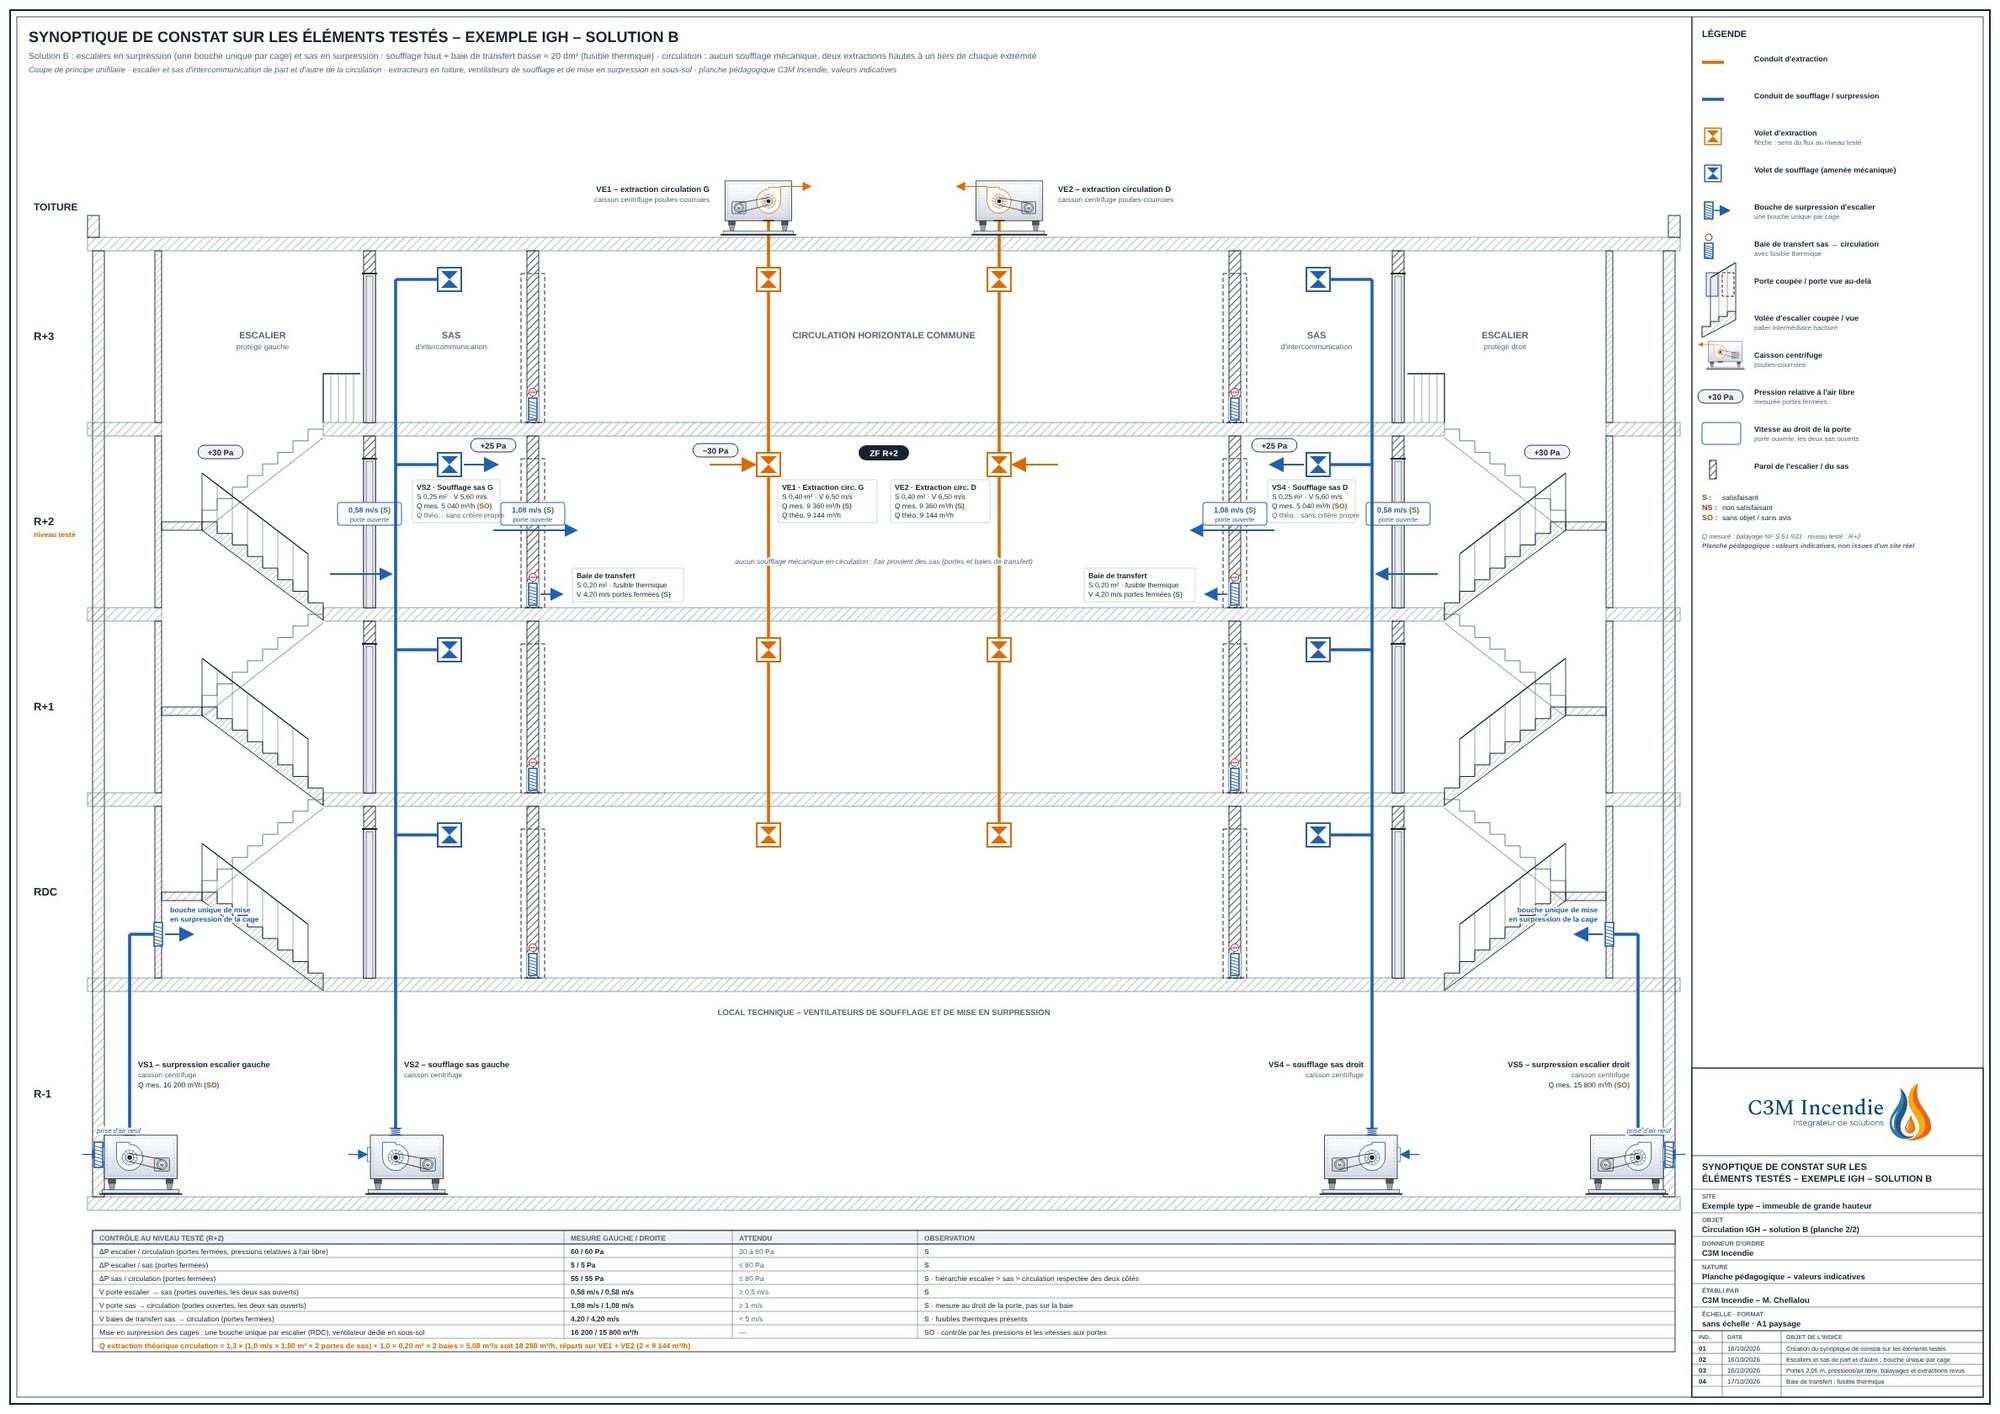This screenshot has height=1414, width=2000.
Task: Click the main title SYNOPTIQUE DE CONSTAT heading
Action: [x=353, y=37]
